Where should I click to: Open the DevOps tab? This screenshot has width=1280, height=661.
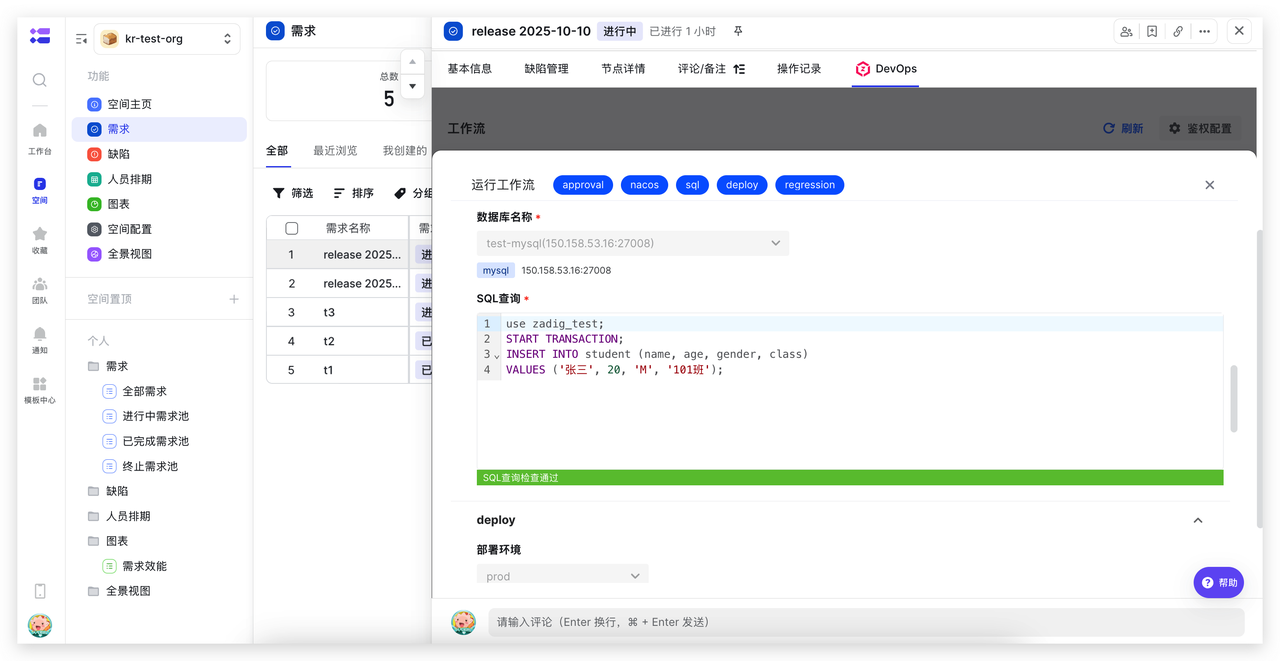[x=885, y=68]
